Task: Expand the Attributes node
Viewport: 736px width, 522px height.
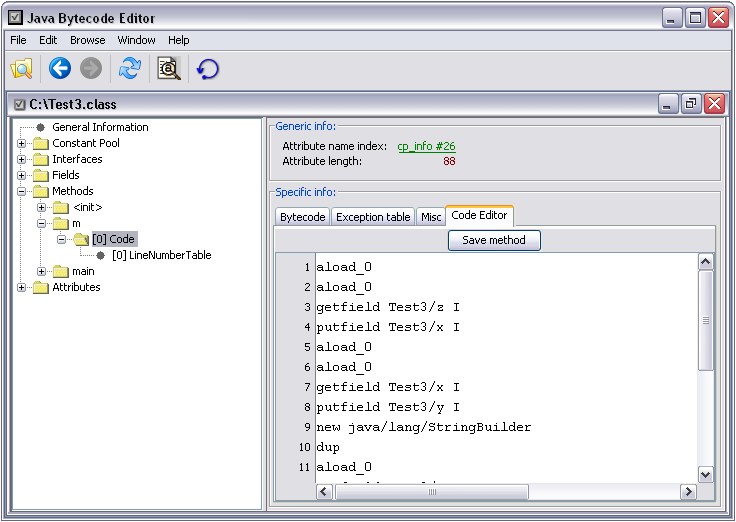Action: pos(21,287)
